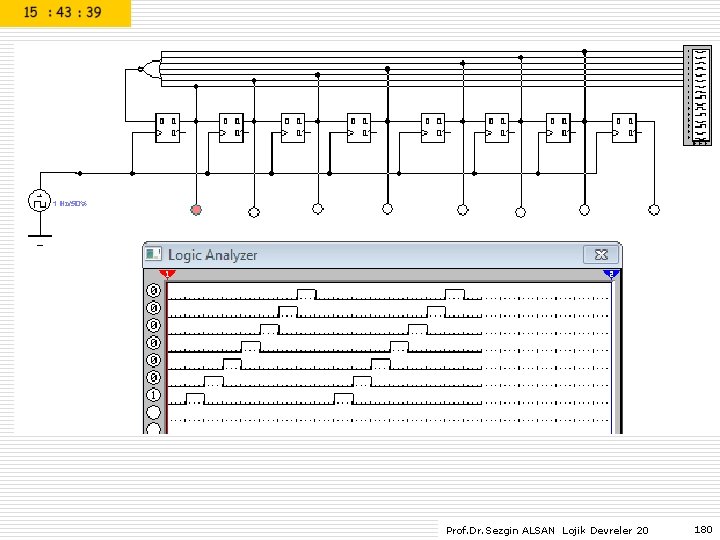This screenshot has width=720, height=540.
Task: Select the clock source symbol labeled 1 Hz/50%
Action: pyautogui.click(x=39, y=201)
